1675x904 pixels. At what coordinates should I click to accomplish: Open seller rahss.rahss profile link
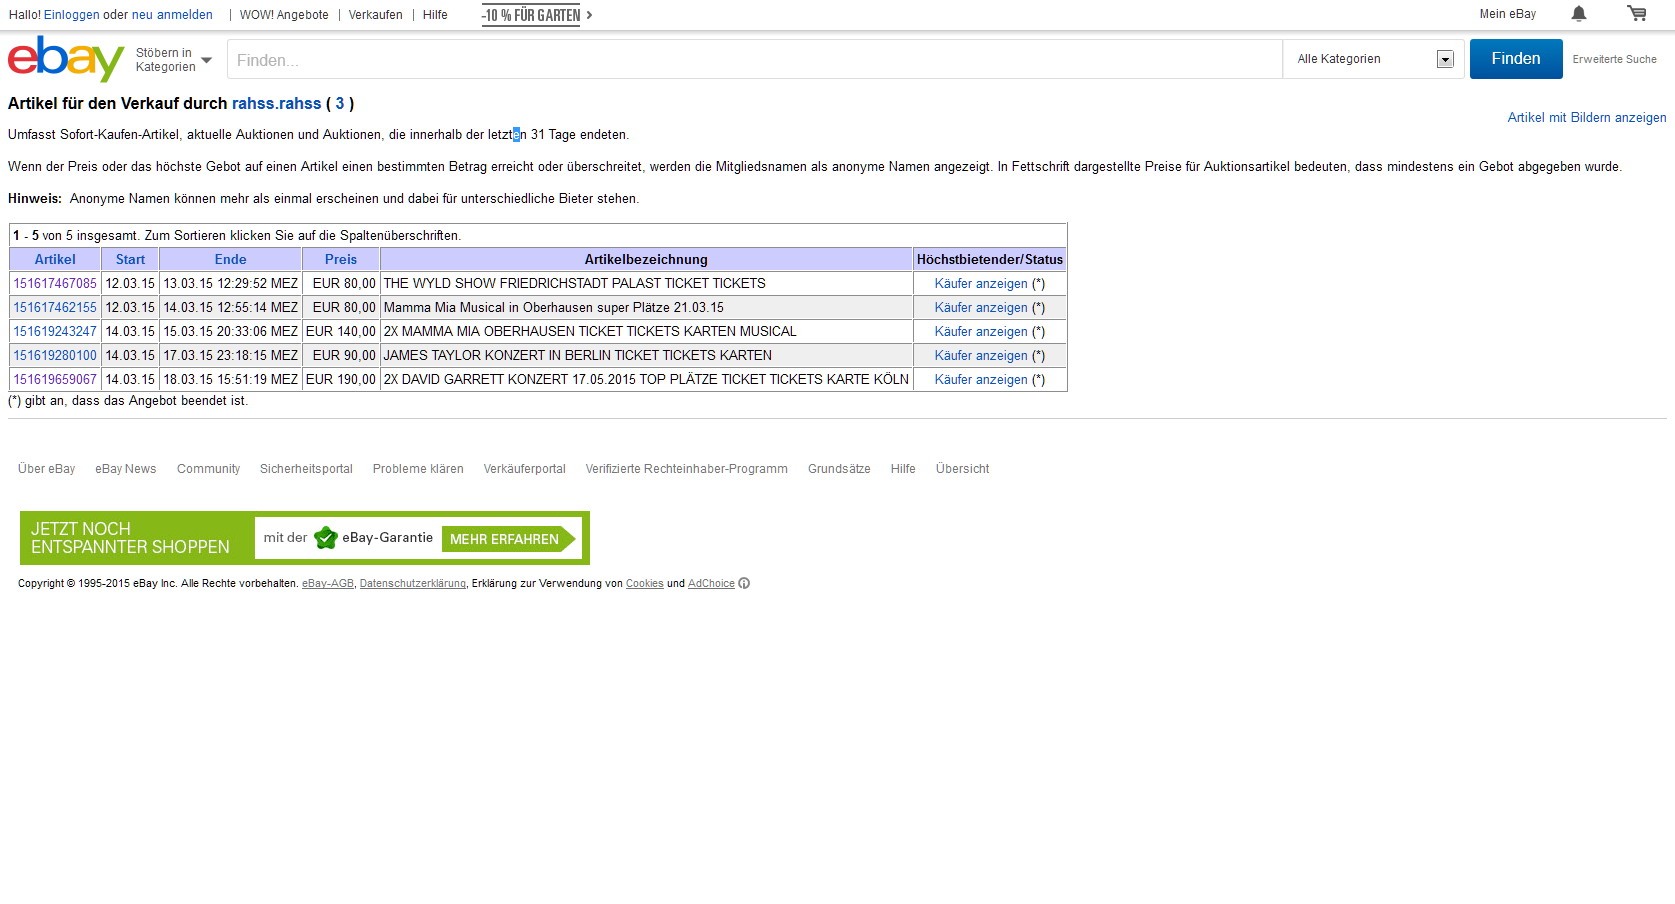click(x=277, y=104)
